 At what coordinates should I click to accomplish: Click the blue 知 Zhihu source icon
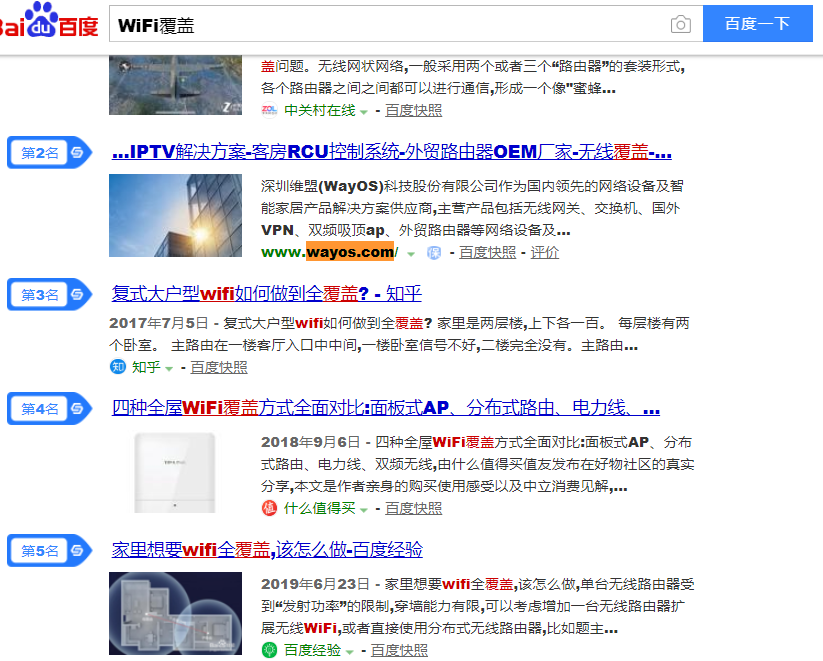tap(118, 366)
